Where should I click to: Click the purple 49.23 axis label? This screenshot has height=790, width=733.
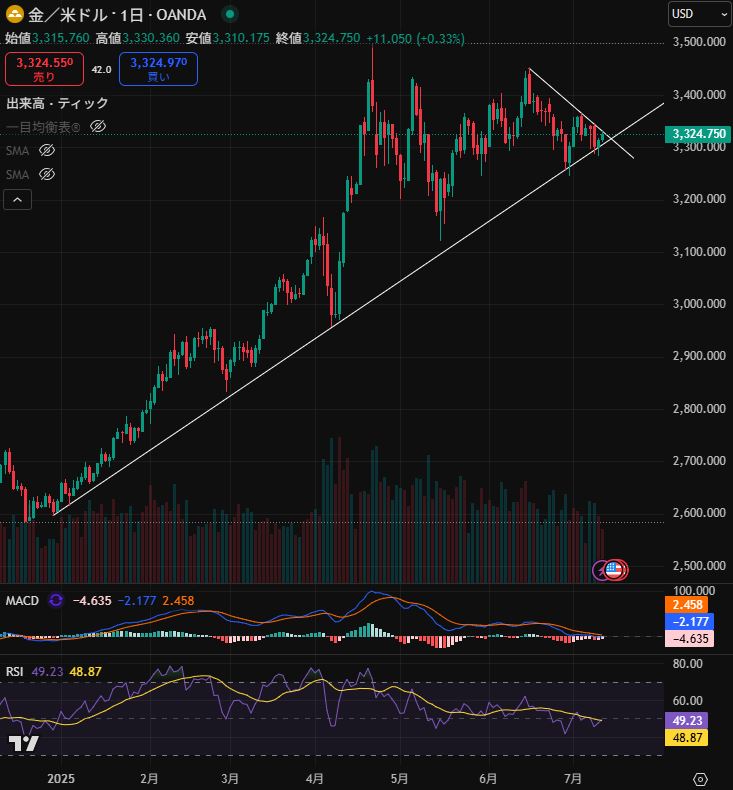687,720
